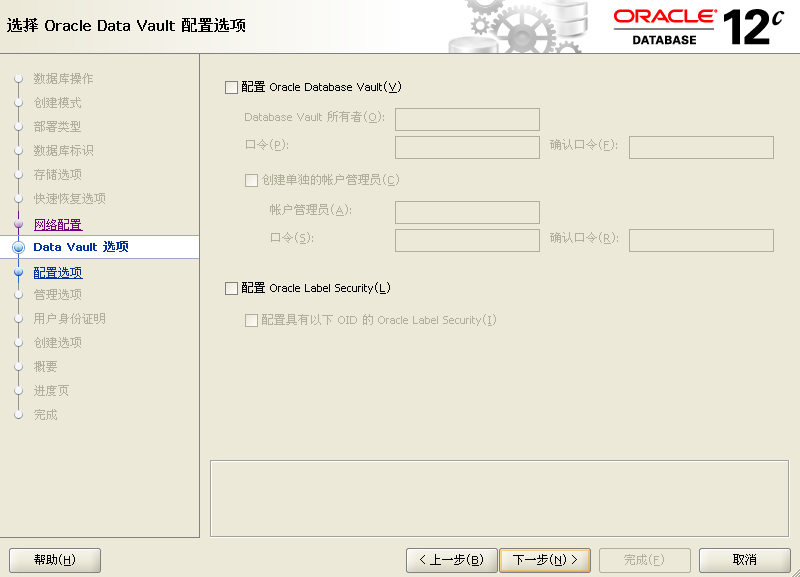Image resolution: width=800 pixels, height=577 pixels.
Task: Focus the 口令(S) password field
Action: pyautogui.click(x=467, y=240)
